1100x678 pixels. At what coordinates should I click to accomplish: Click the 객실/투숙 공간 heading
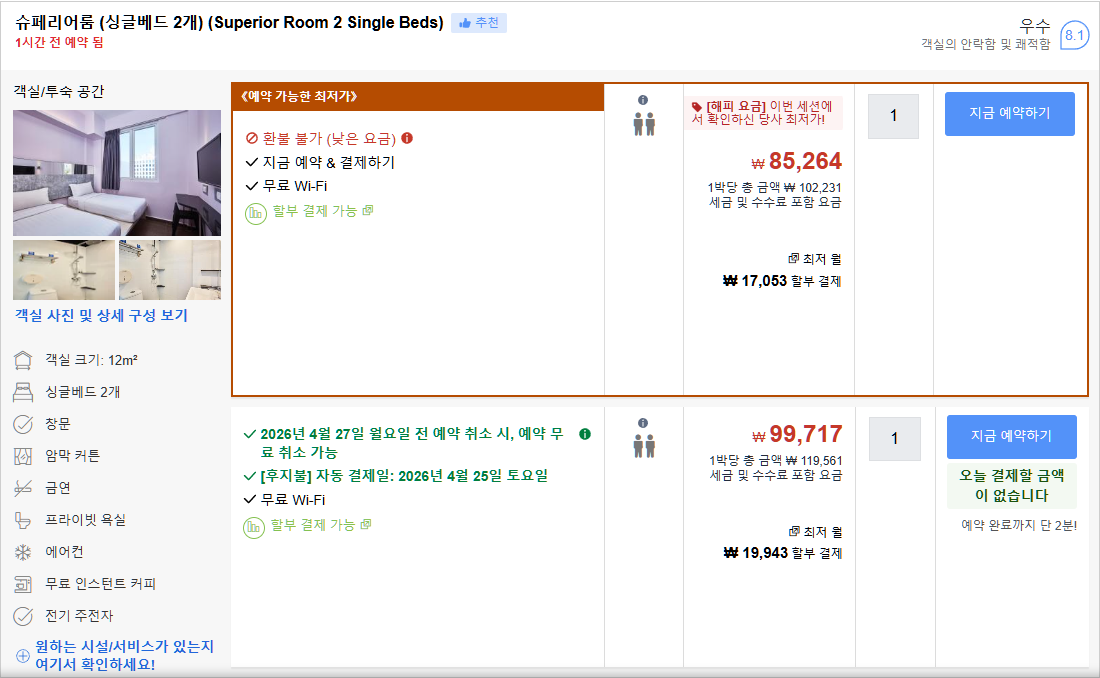[59, 92]
